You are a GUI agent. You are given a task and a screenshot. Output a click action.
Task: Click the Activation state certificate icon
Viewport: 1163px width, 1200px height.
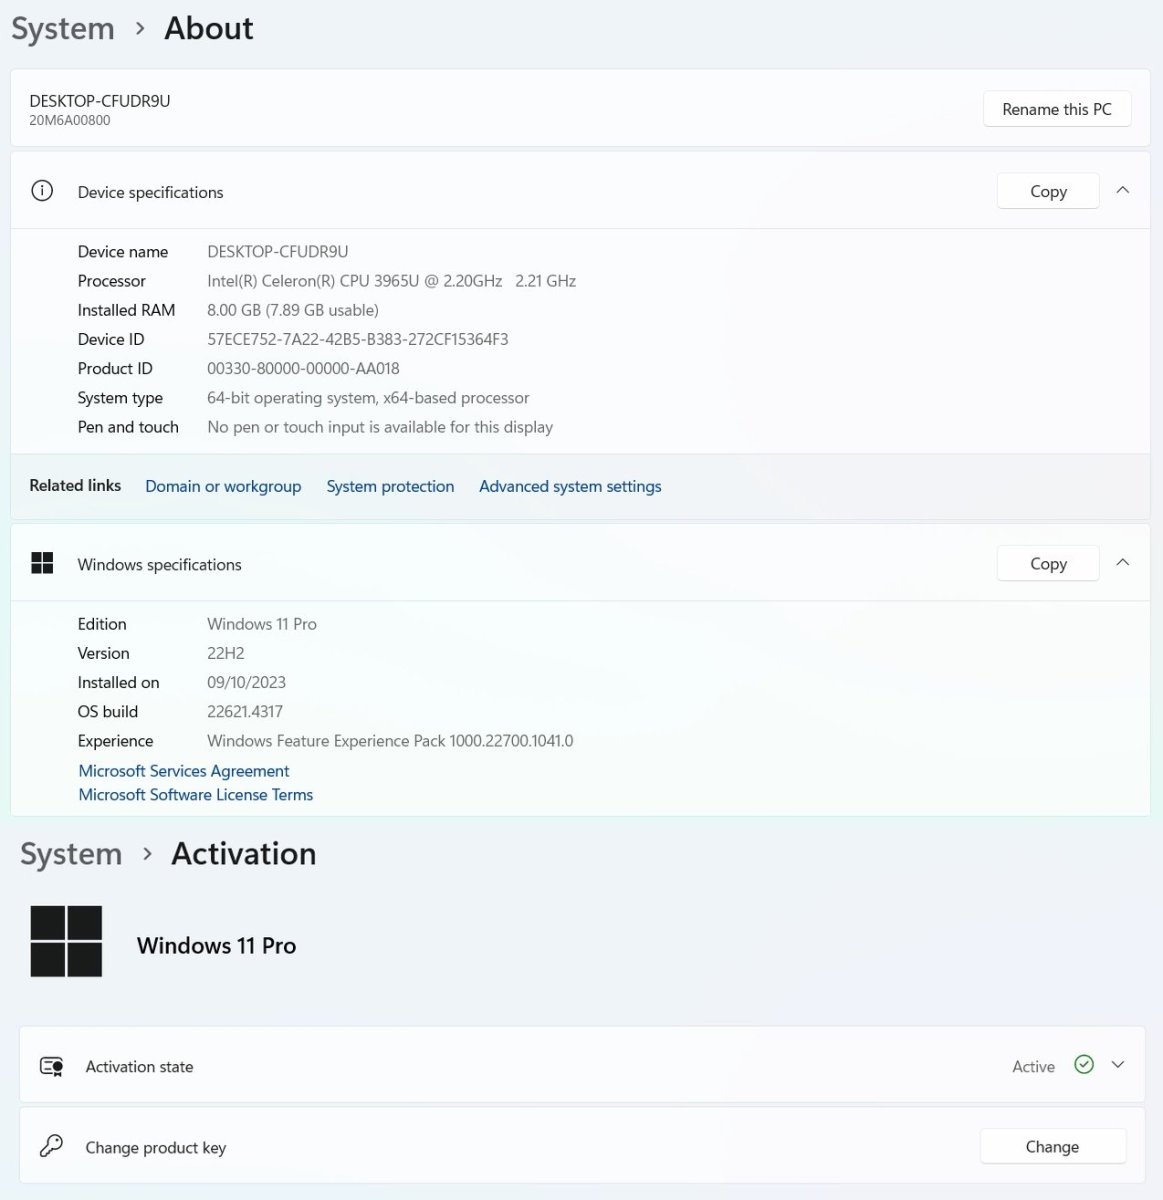click(52, 1066)
